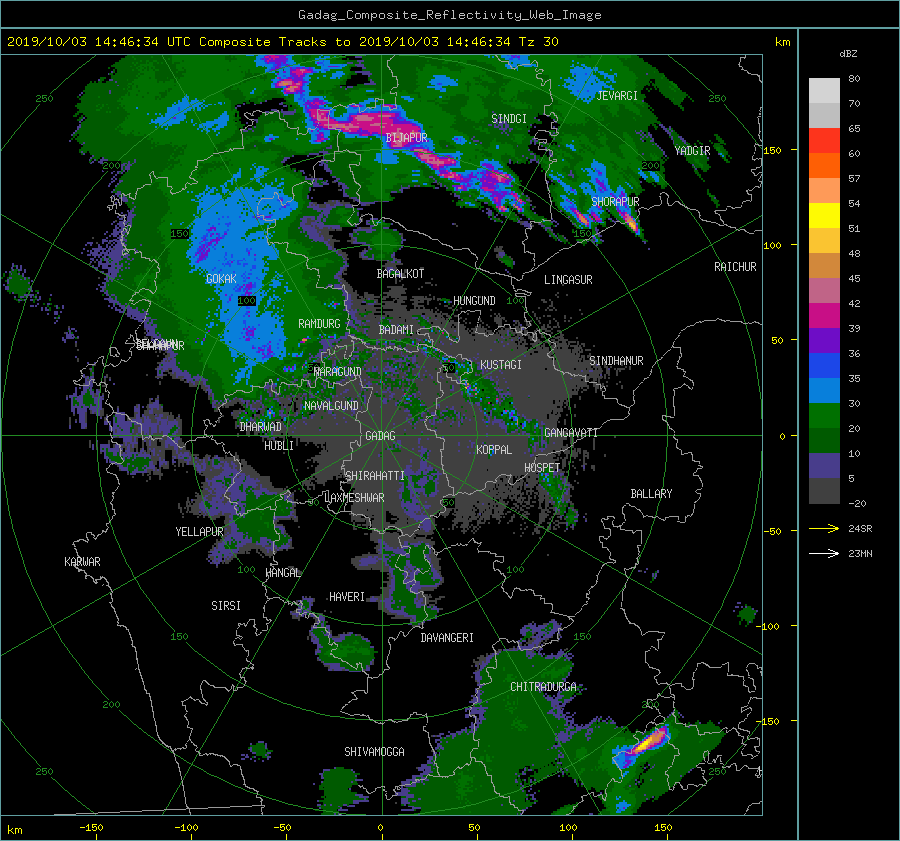Viewport: 900px width, 841px height.
Task: Click the JEVARGI city label
Action: point(617,96)
